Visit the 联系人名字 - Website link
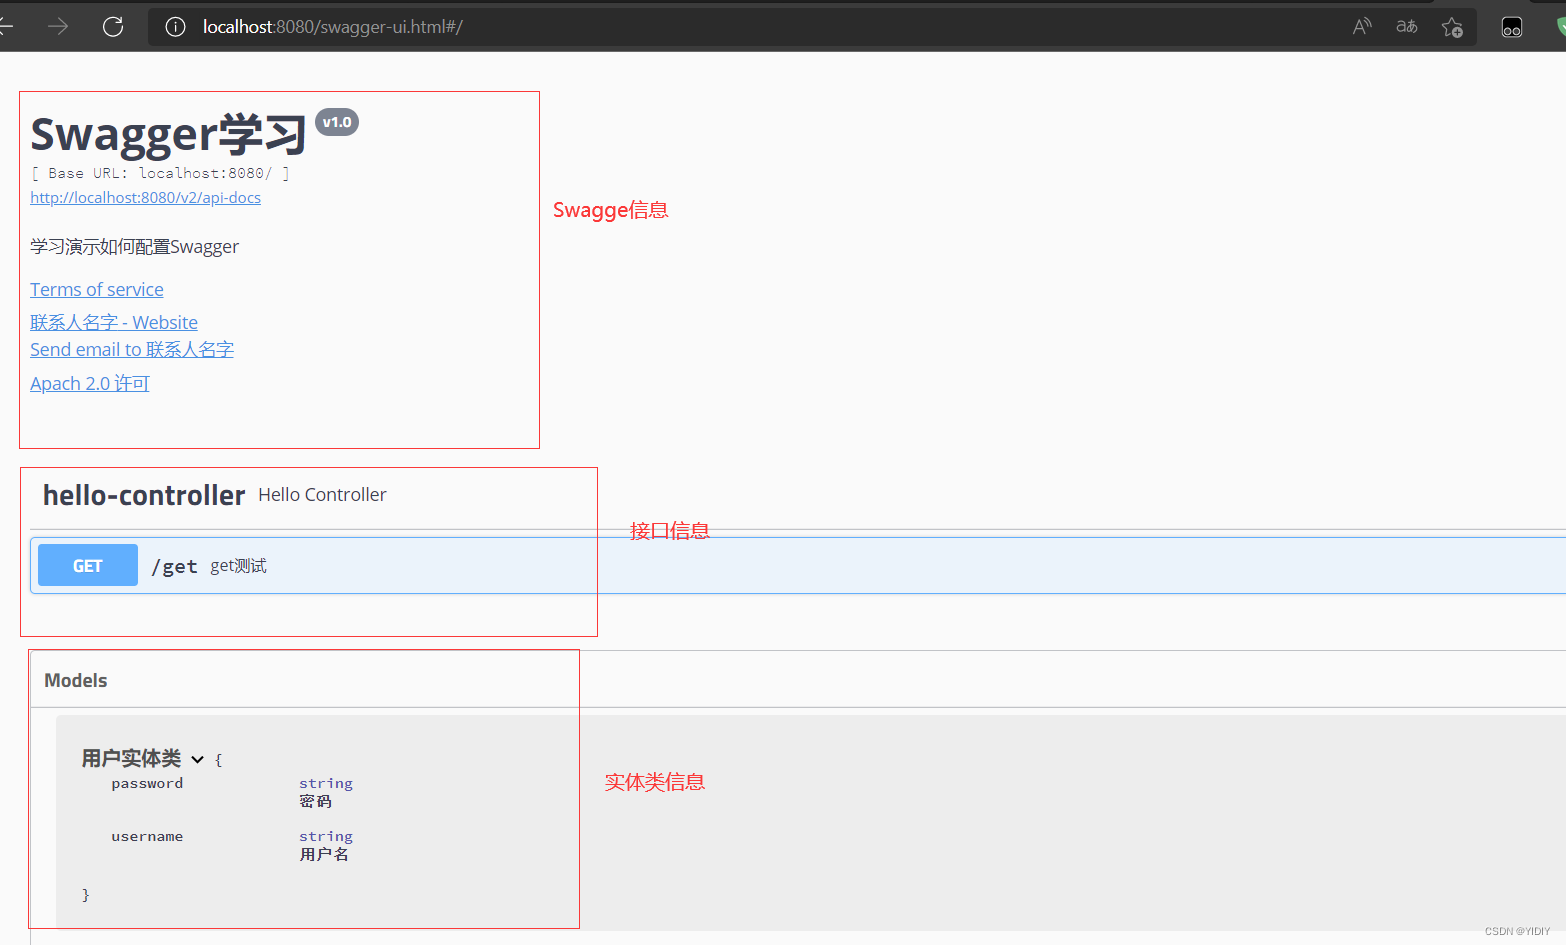The height and width of the screenshot is (945, 1566). 114,322
